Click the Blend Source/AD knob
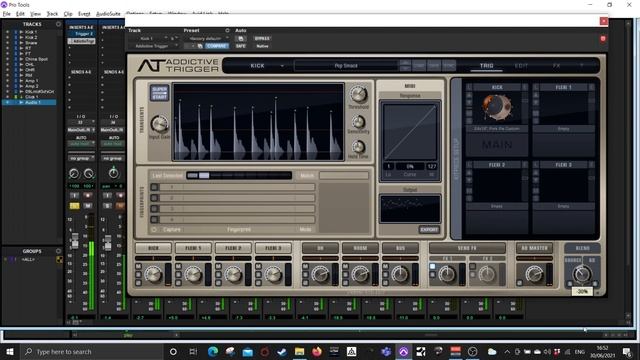The width and height of the screenshot is (640, 360). pyautogui.click(x=582, y=273)
